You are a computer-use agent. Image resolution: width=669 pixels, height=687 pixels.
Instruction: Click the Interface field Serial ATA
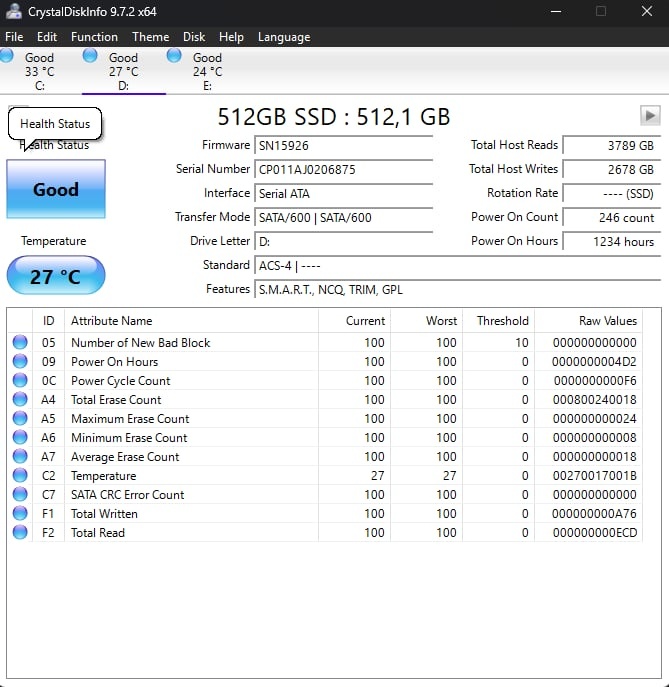pyautogui.click(x=343, y=194)
